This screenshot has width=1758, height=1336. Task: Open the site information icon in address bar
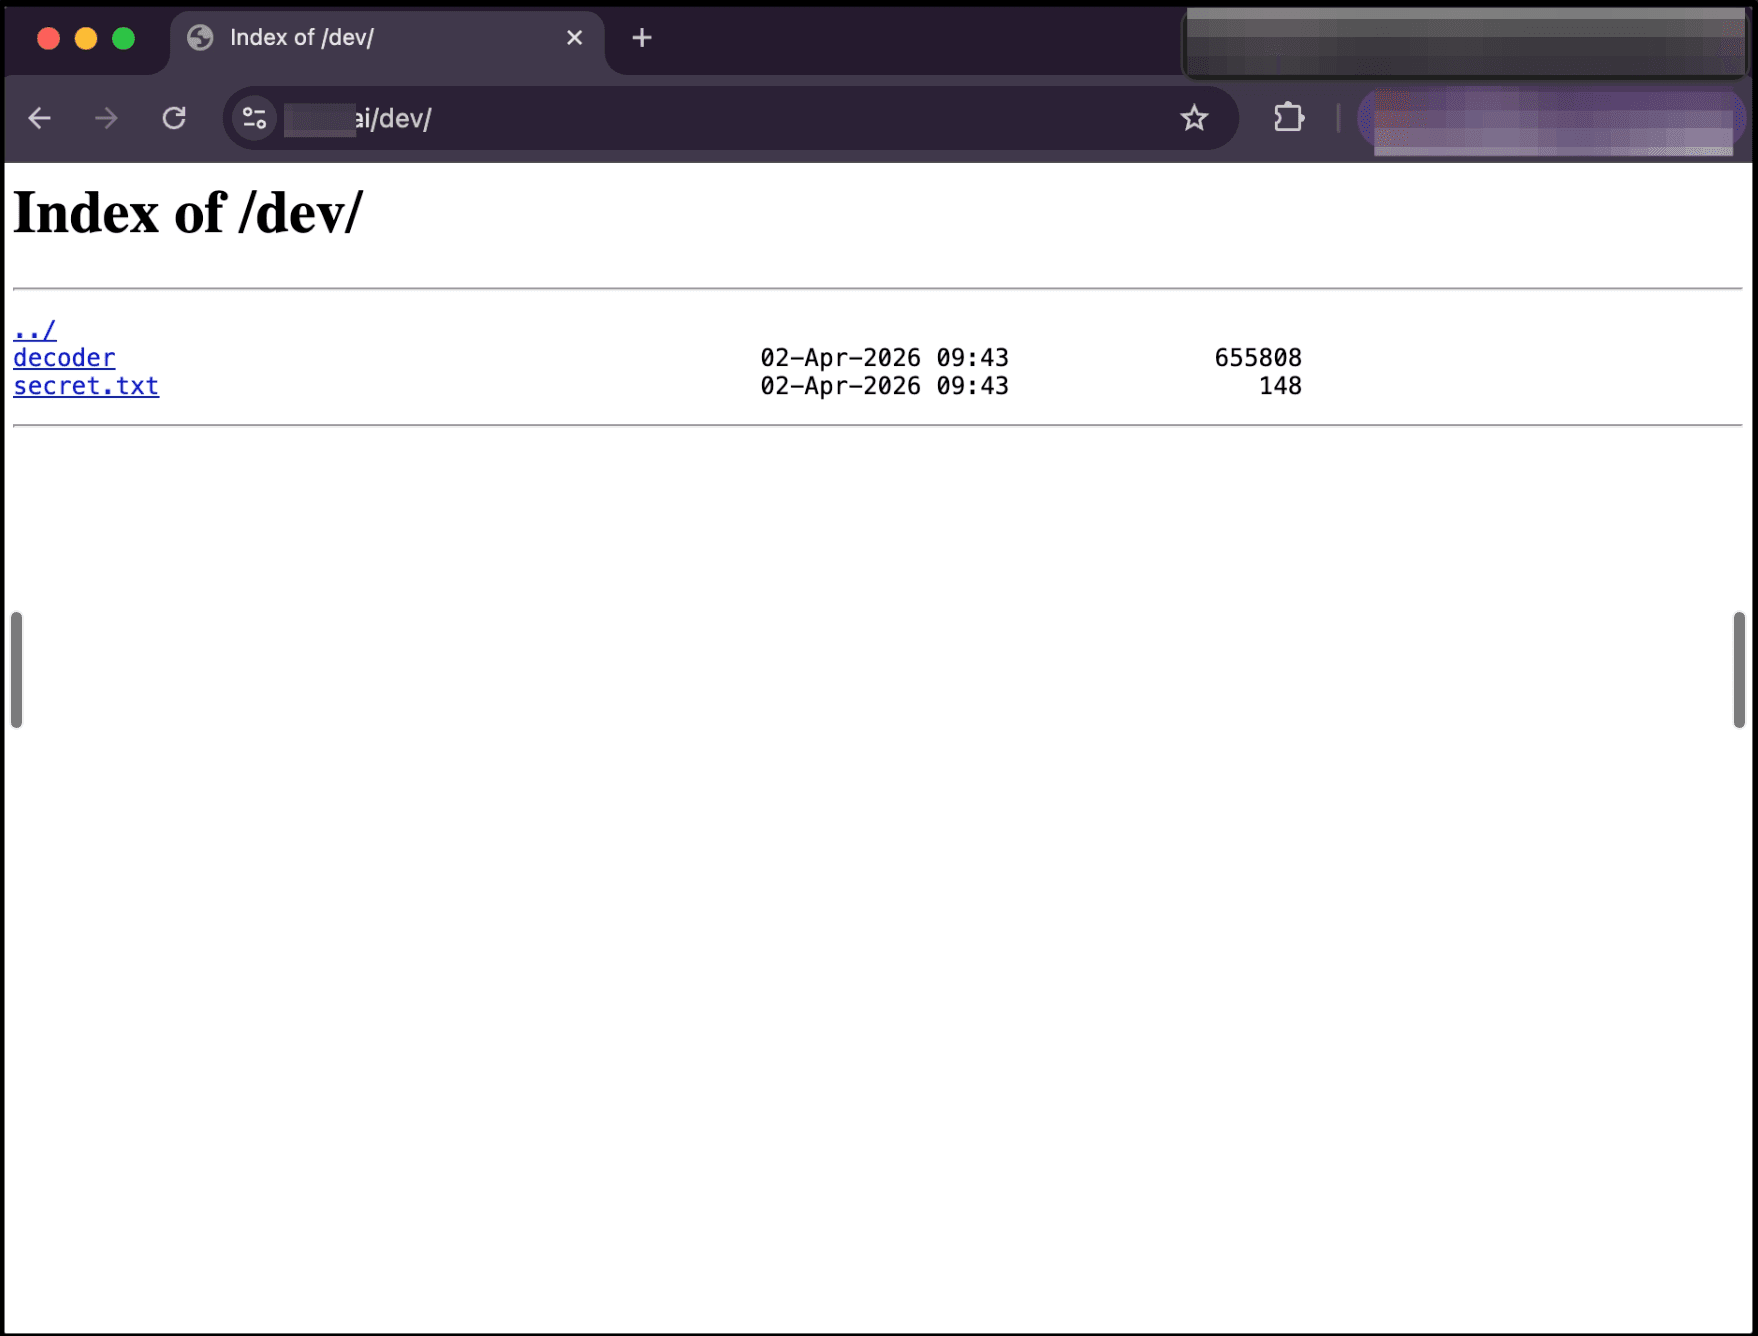[255, 118]
